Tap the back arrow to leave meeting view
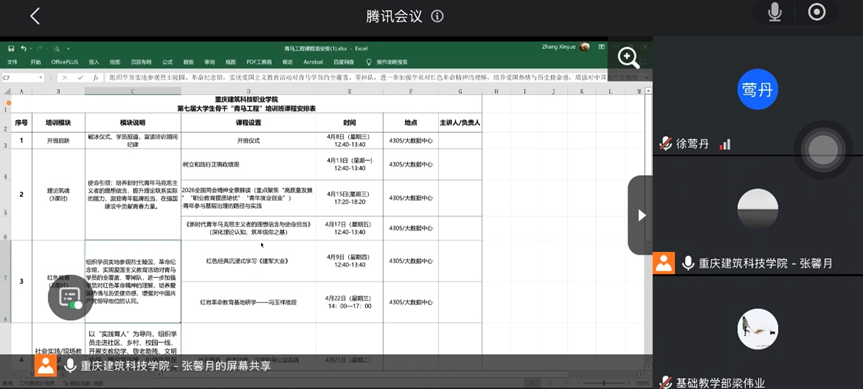Image resolution: width=863 pixels, height=389 pixels. coord(35,16)
